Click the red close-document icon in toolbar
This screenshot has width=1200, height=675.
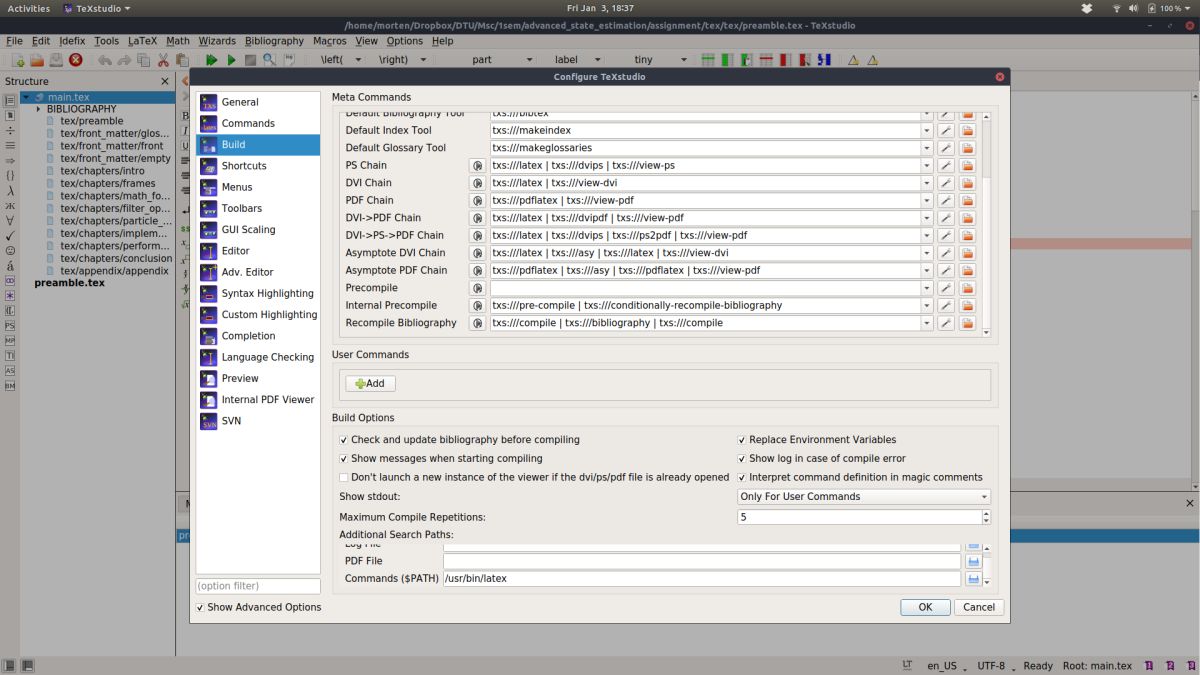click(76, 60)
